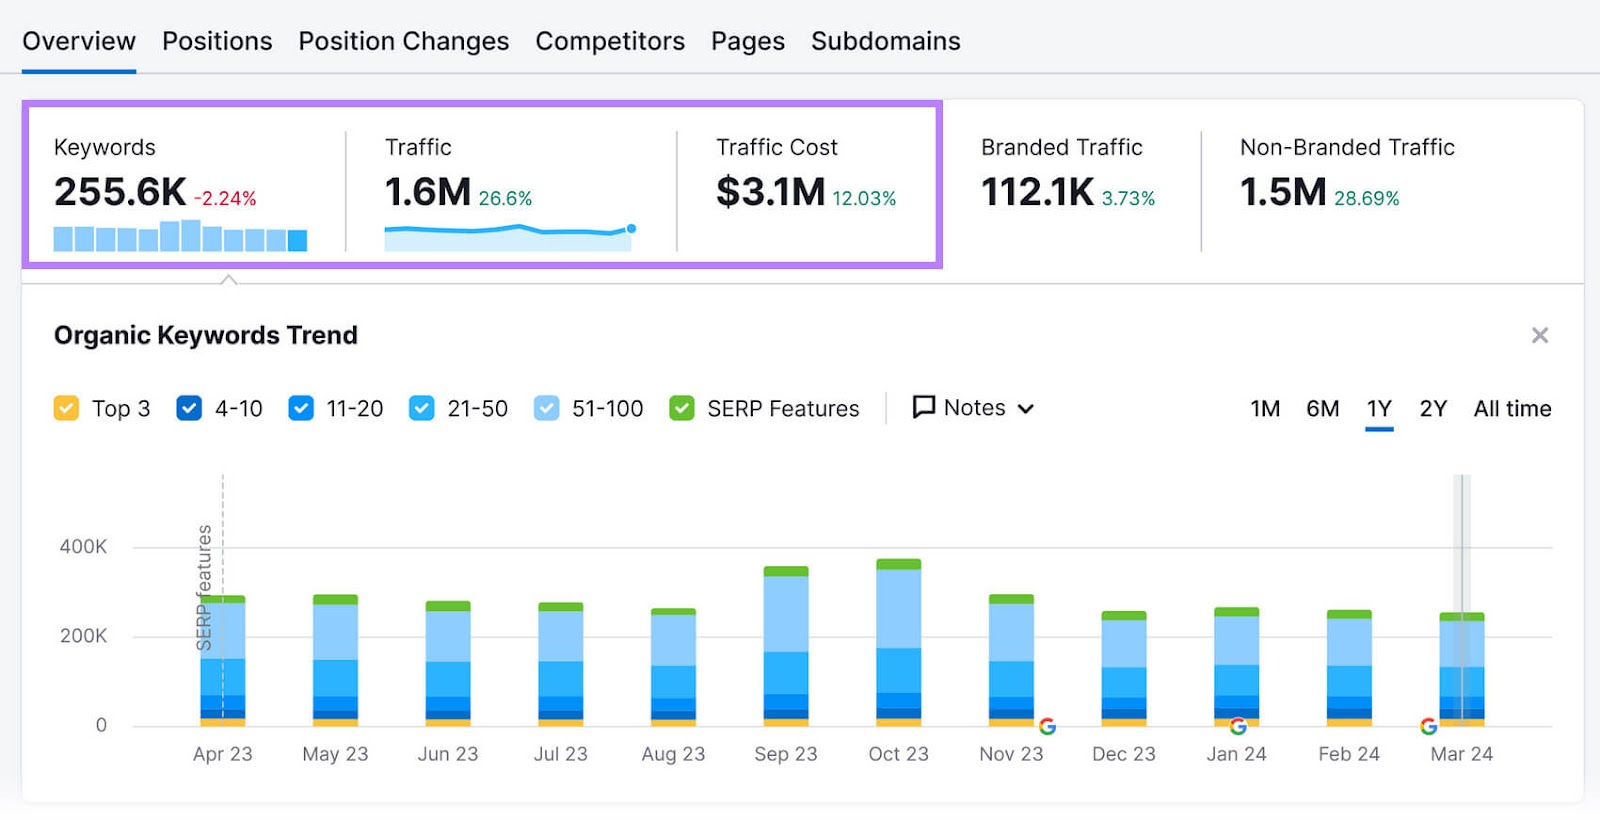The height and width of the screenshot is (820, 1600).
Task: Click the Notes speech bubble icon
Action: click(924, 407)
